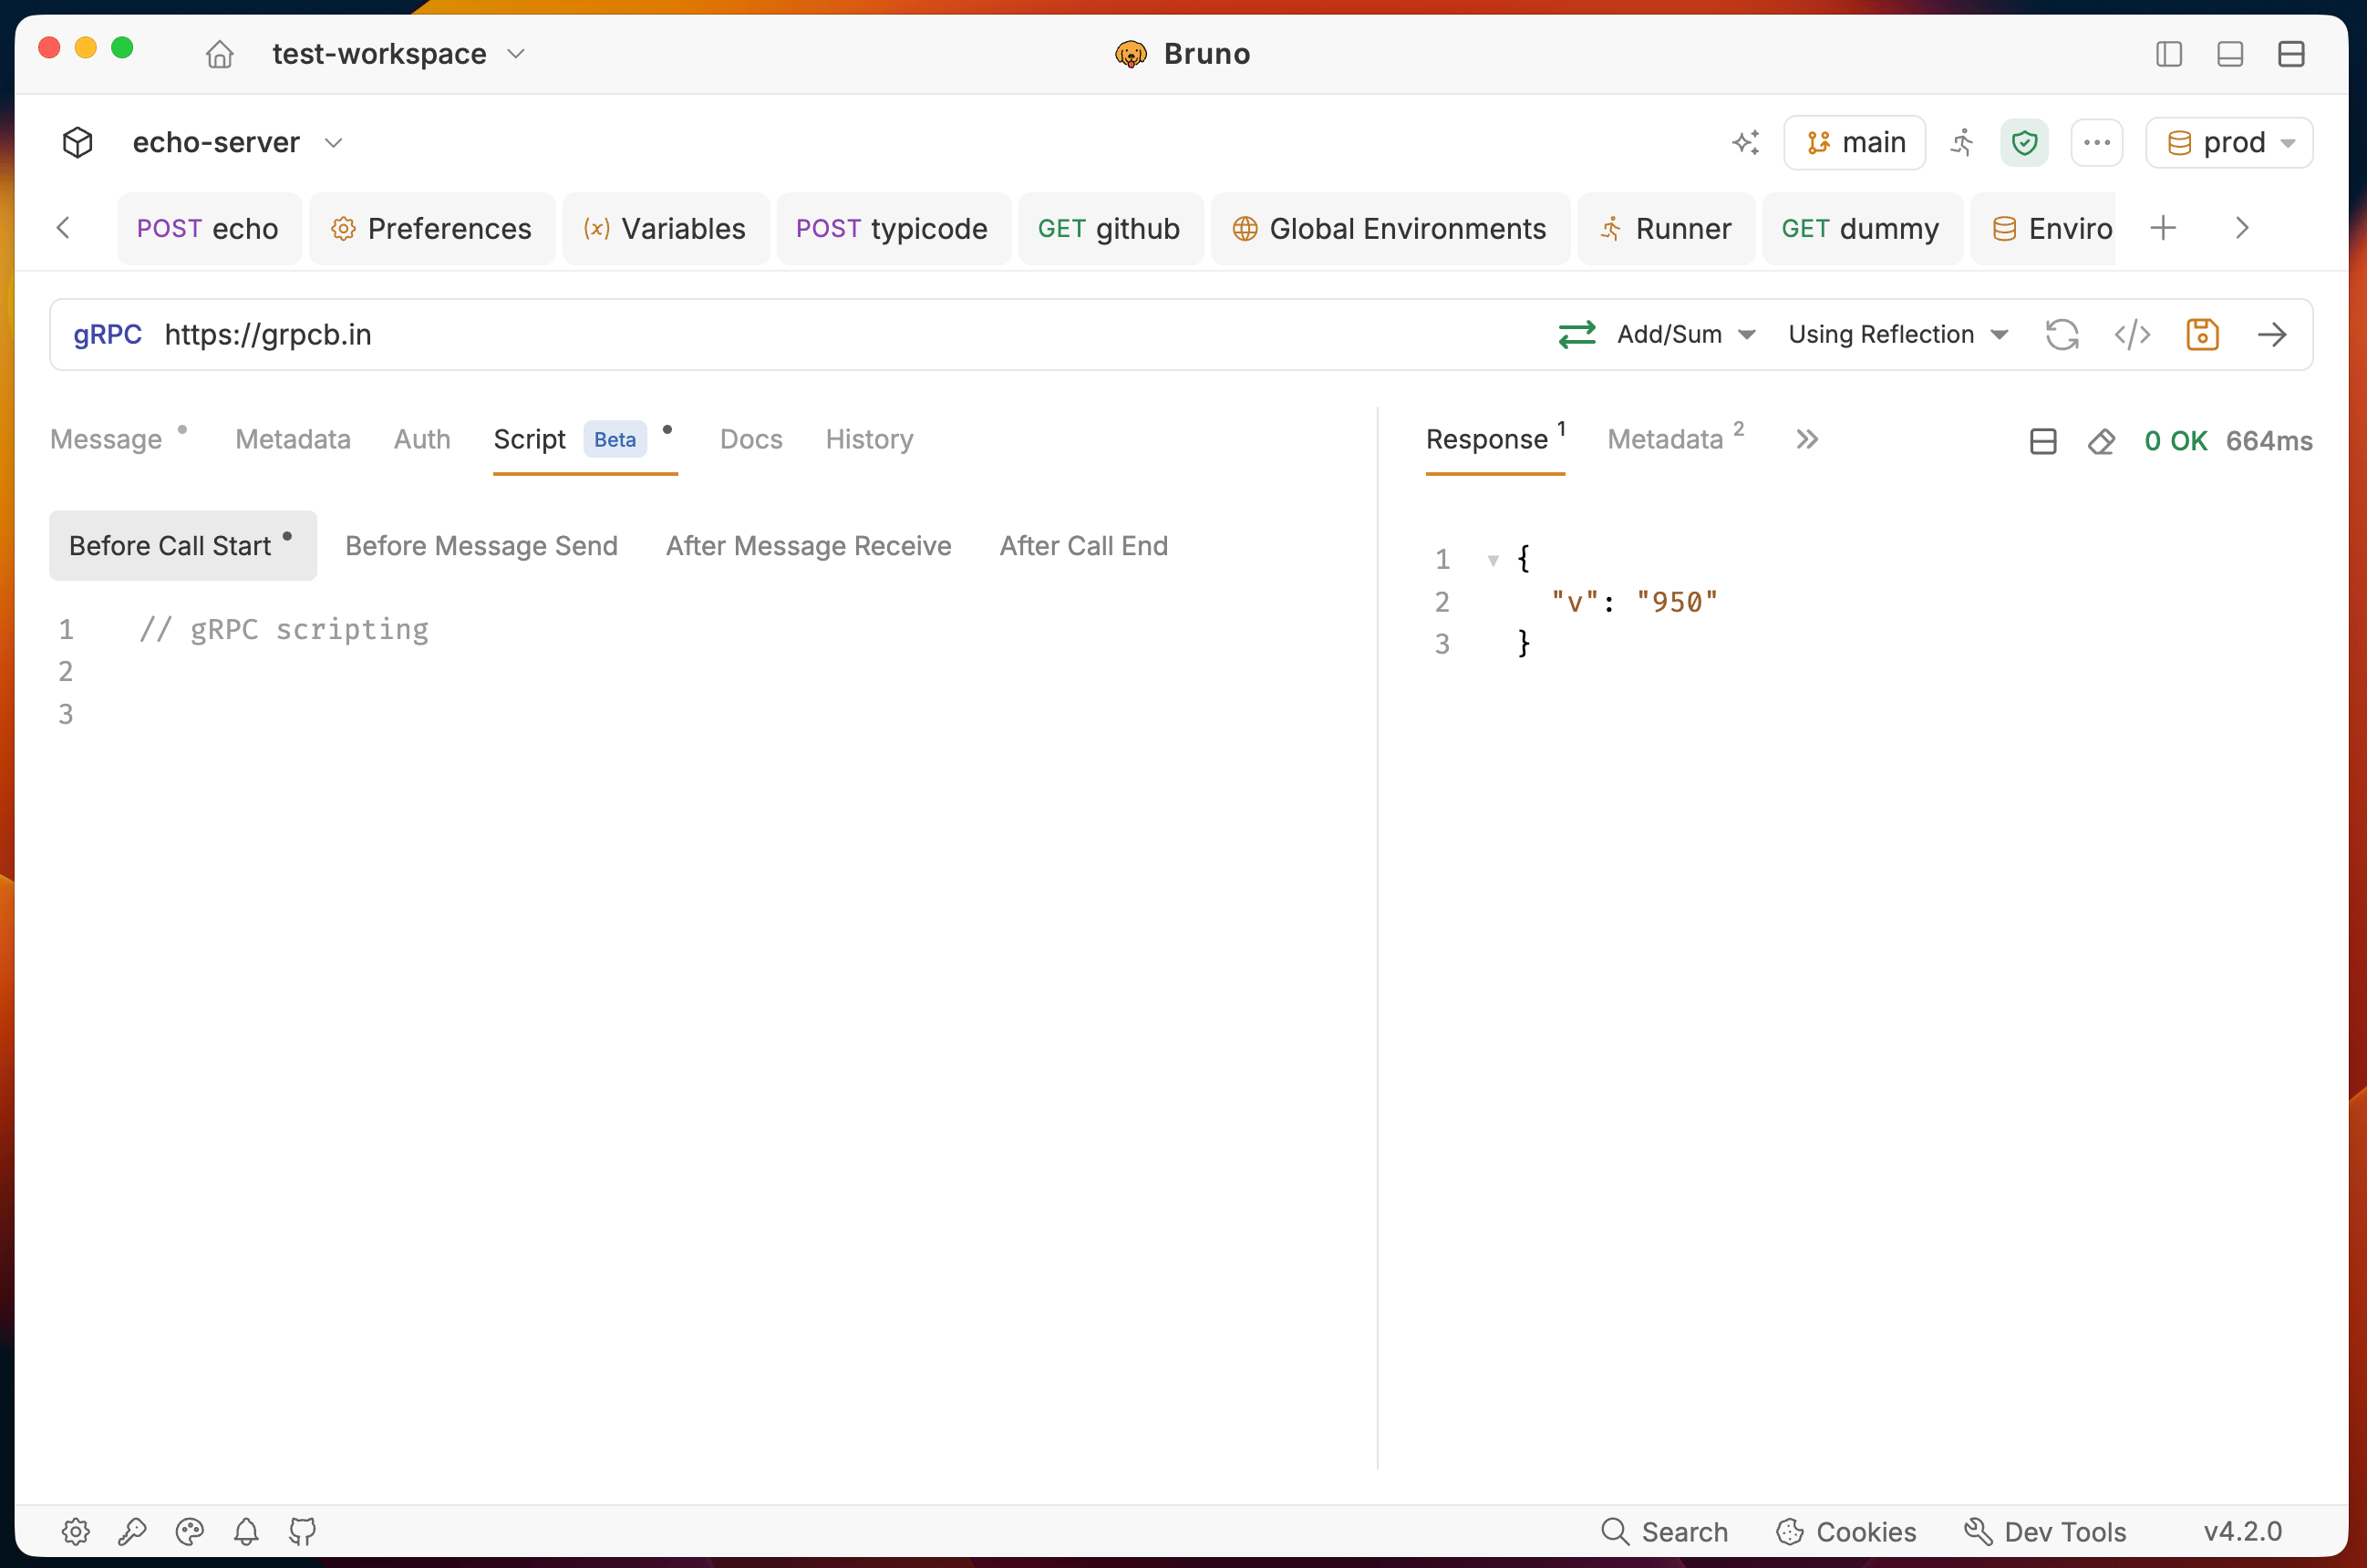Toggle the left sidebar layout icon

2169,54
